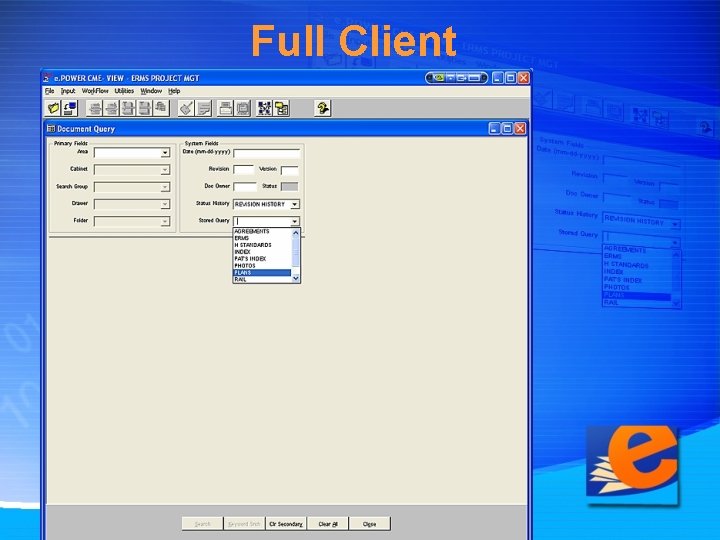Click the Version input field
720x540 pixels.
pos(290,170)
